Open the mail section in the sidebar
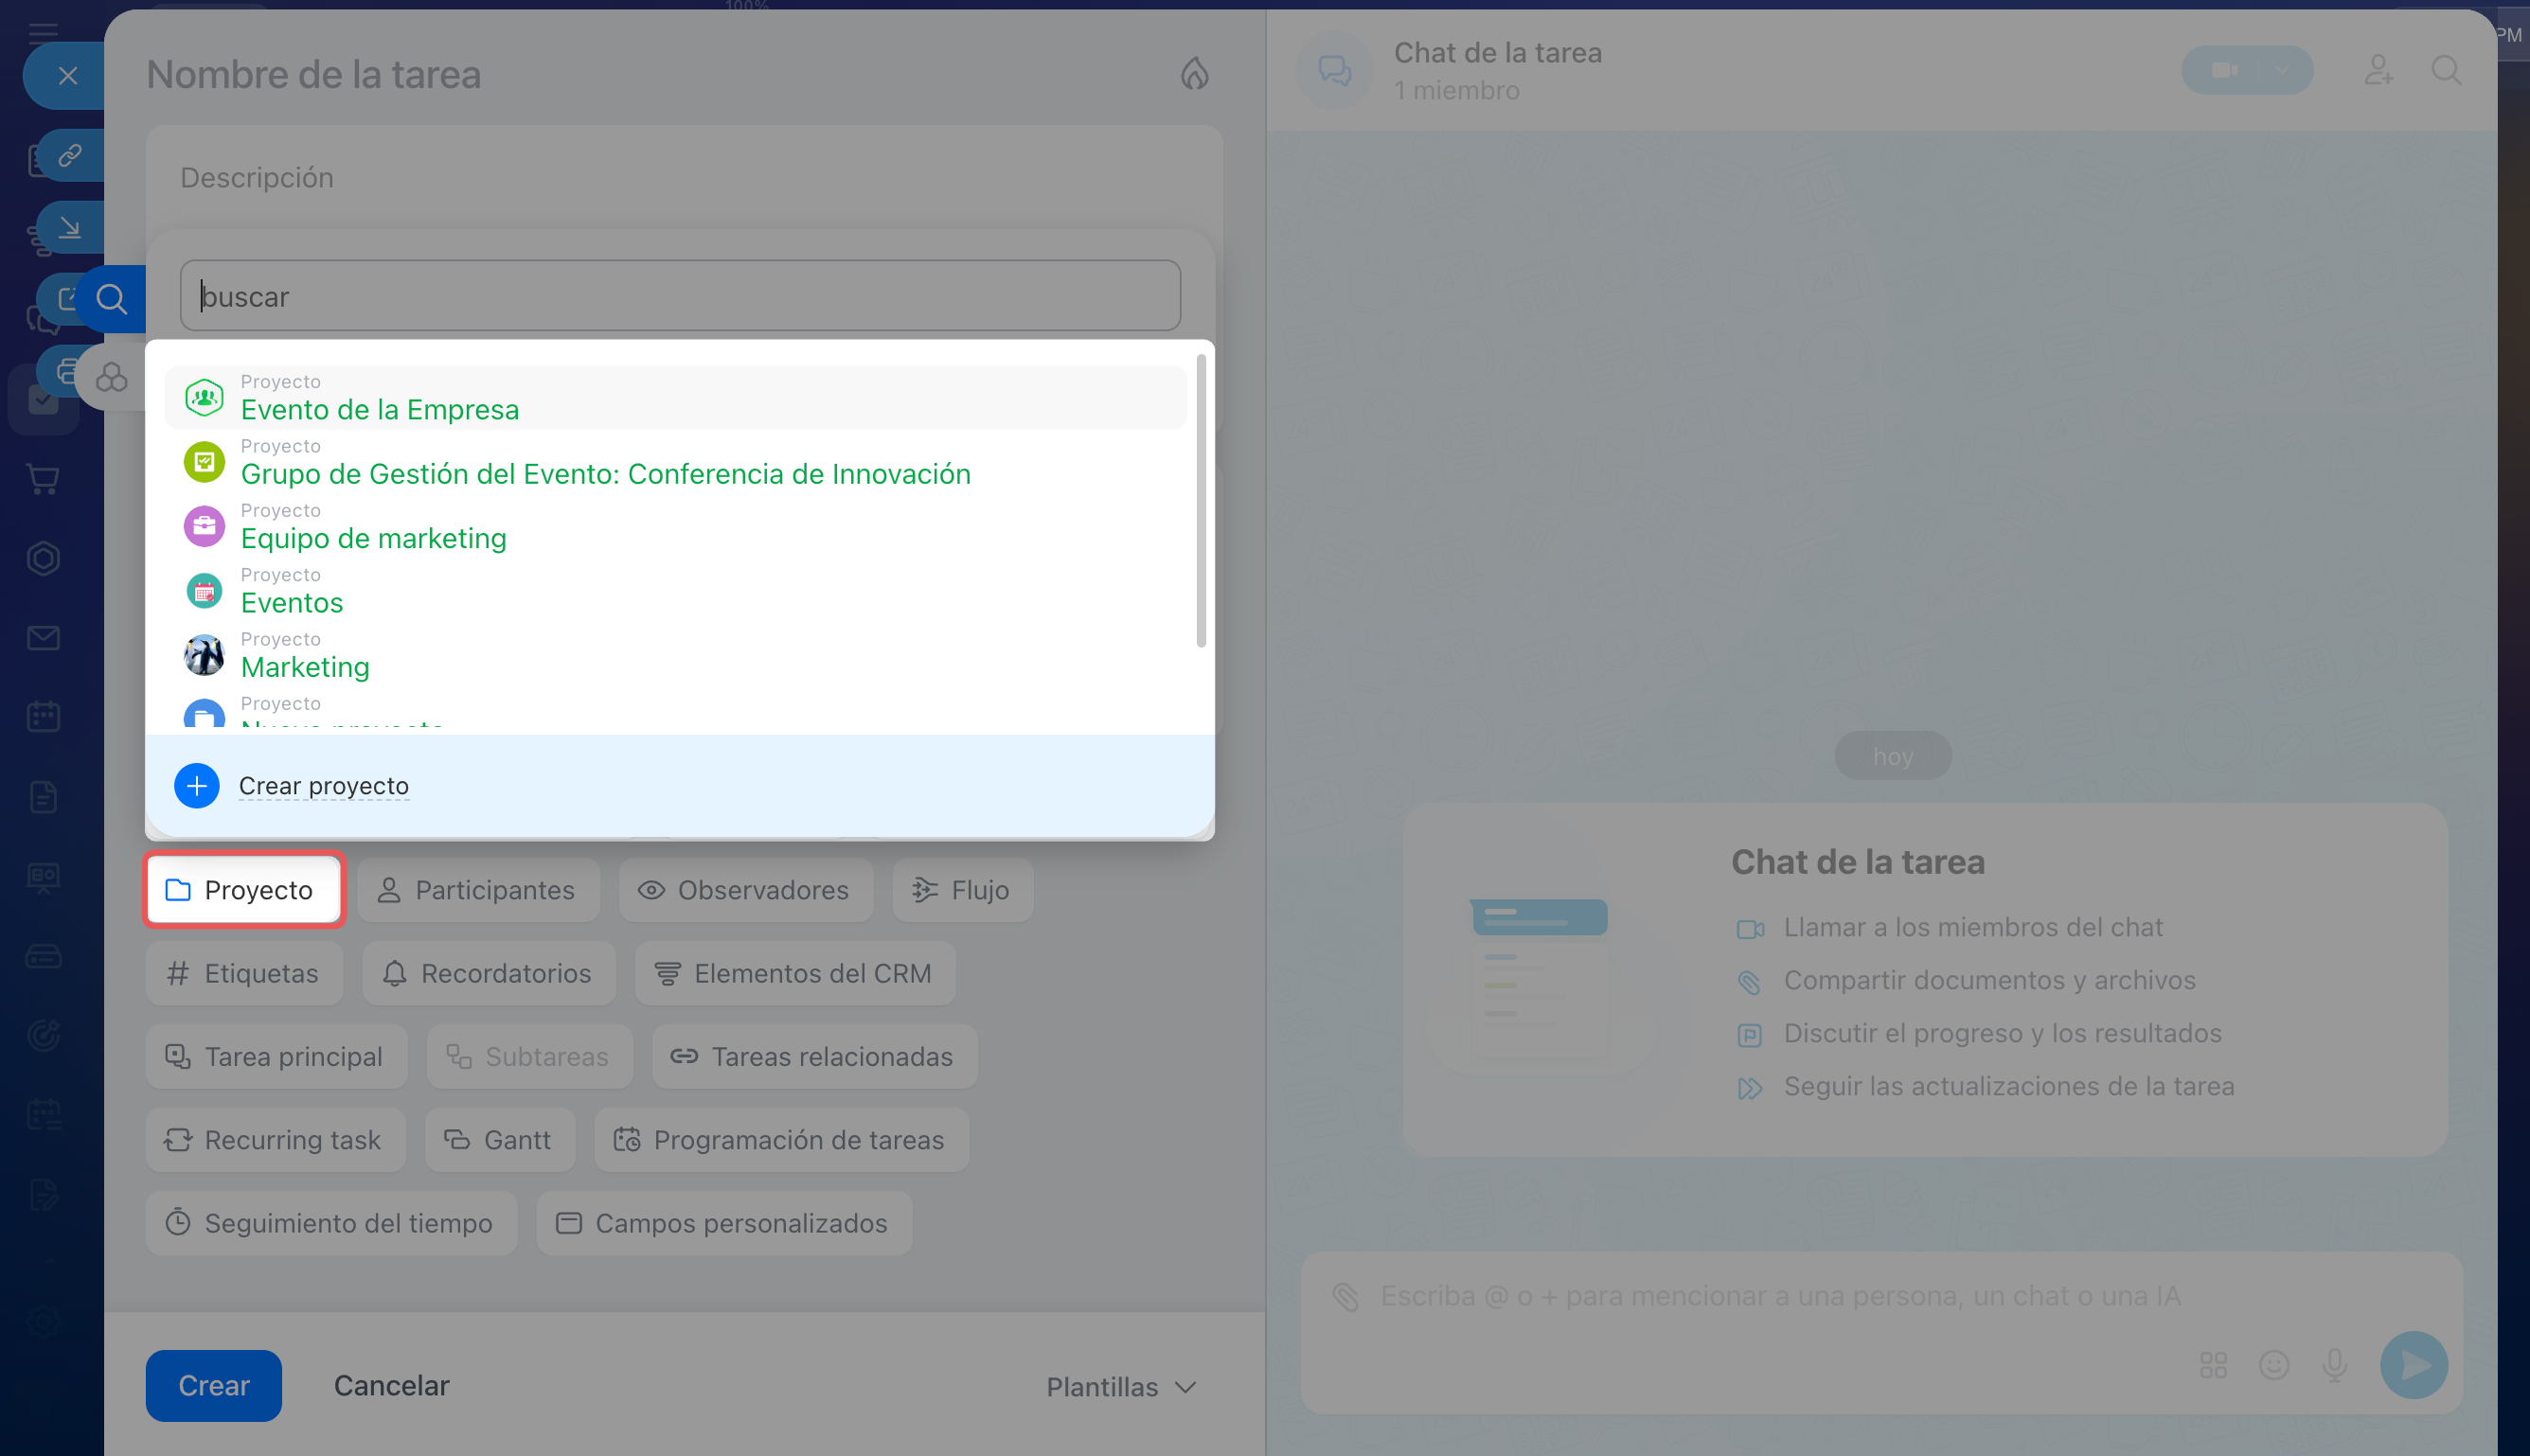Viewport: 2530px width, 1456px height. (x=43, y=638)
